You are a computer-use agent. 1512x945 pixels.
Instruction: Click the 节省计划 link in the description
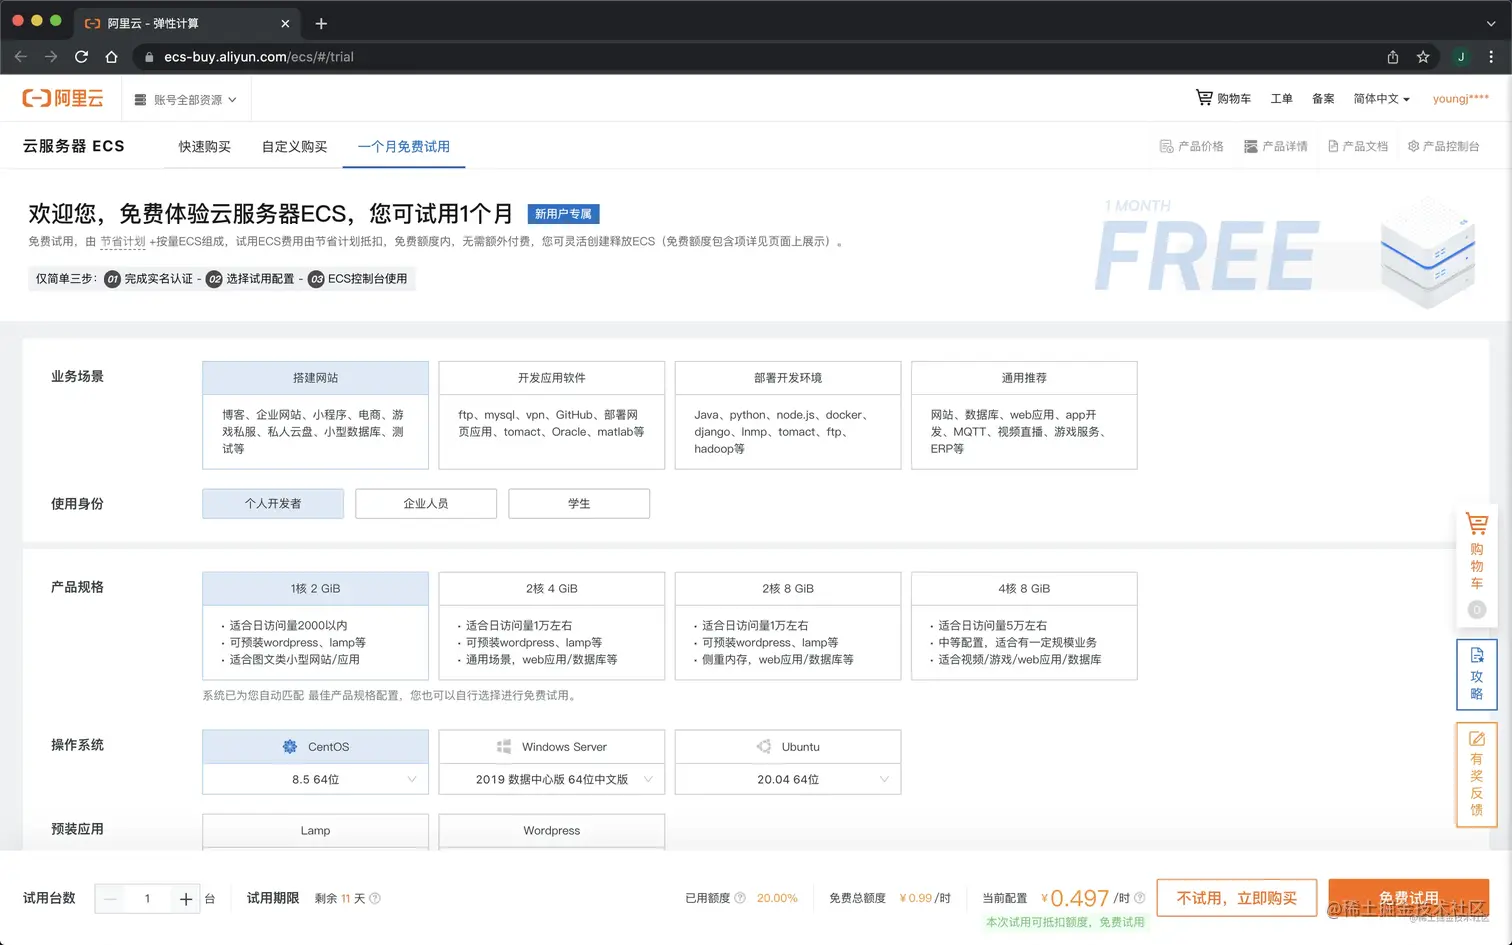[x=123, y=241]
